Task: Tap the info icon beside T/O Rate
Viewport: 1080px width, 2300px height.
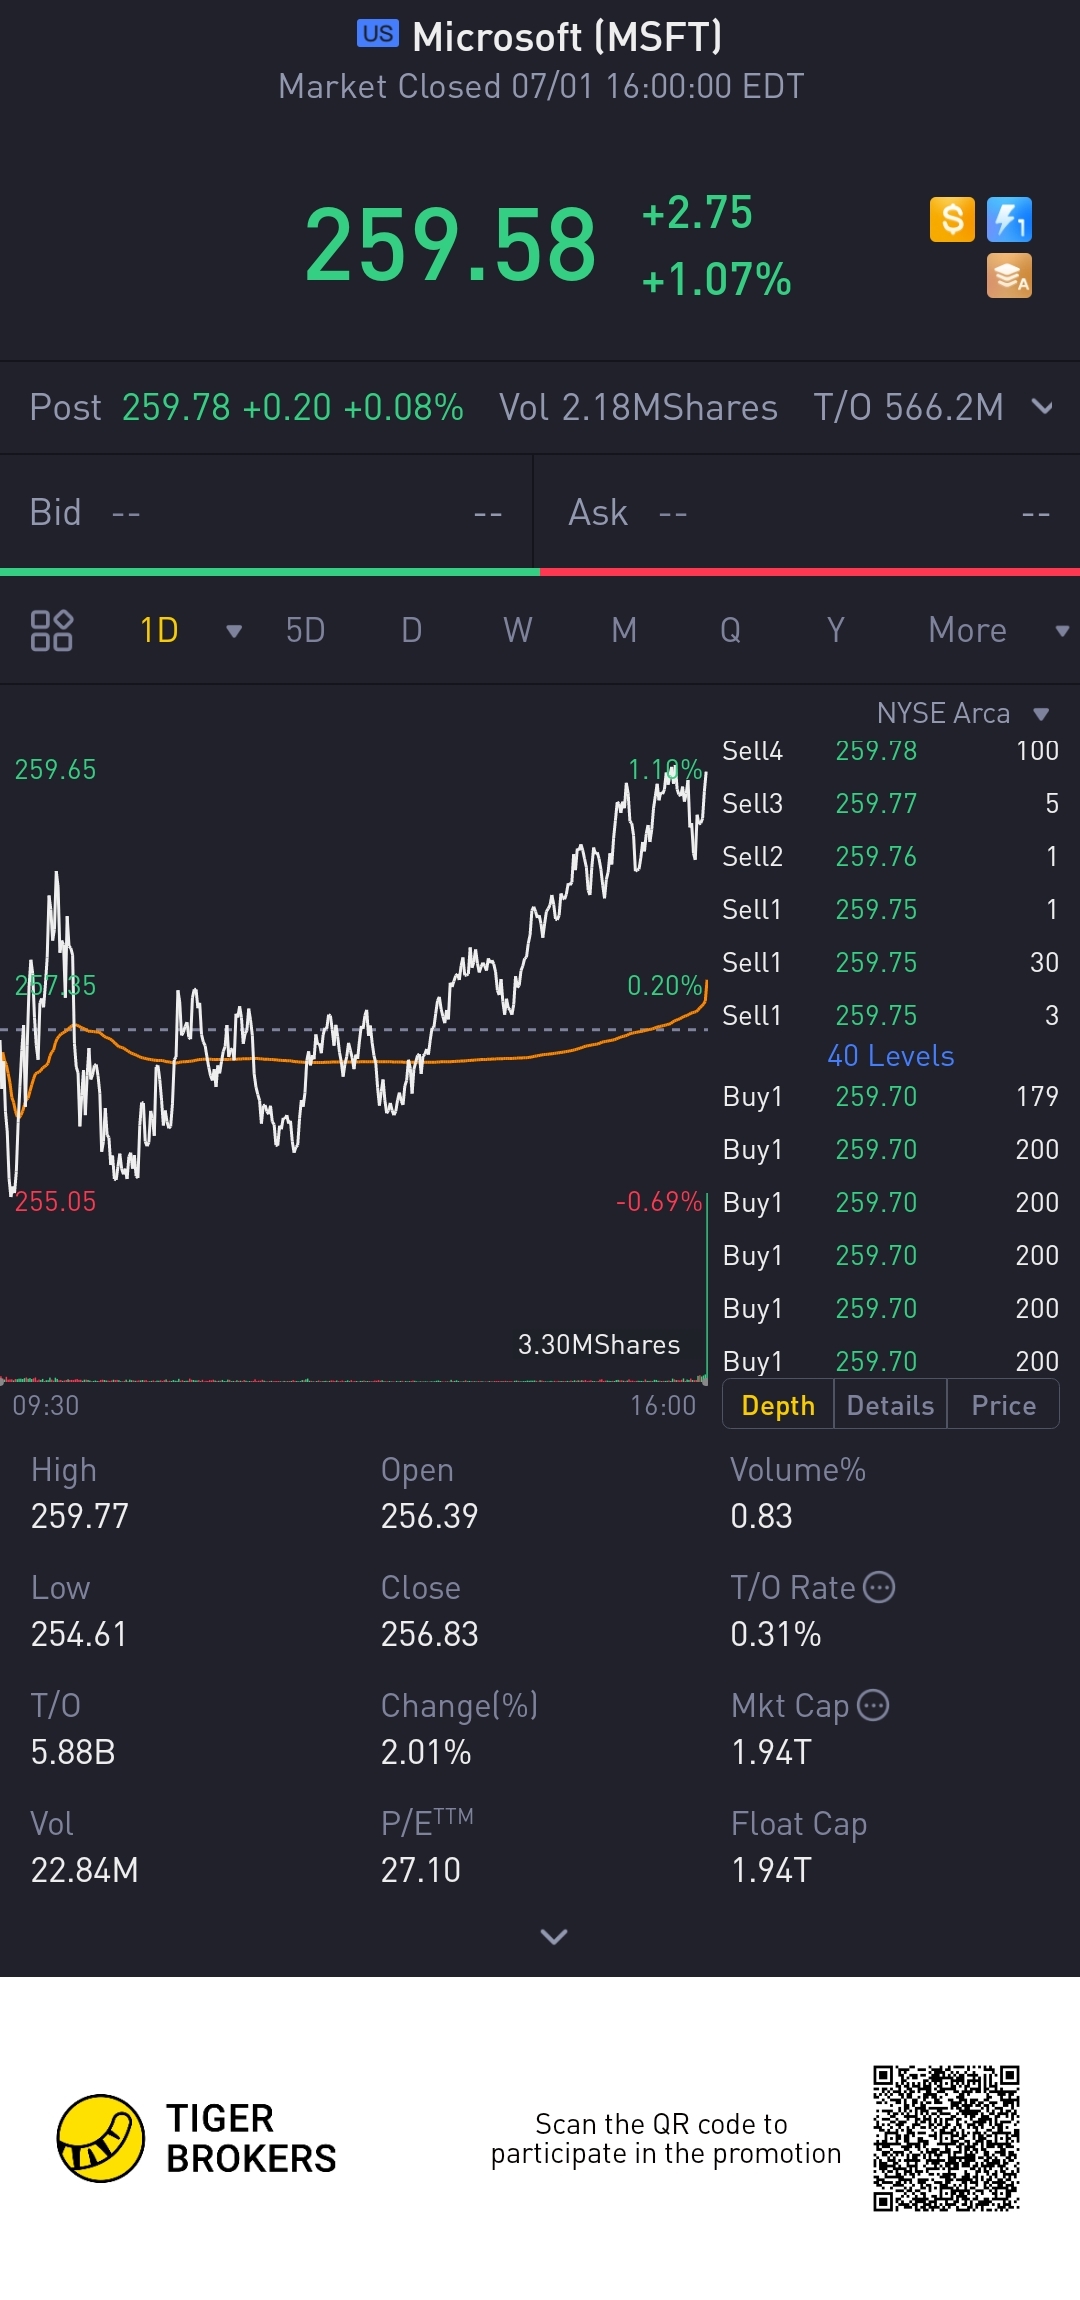Action: click(x=879, y=1587)
